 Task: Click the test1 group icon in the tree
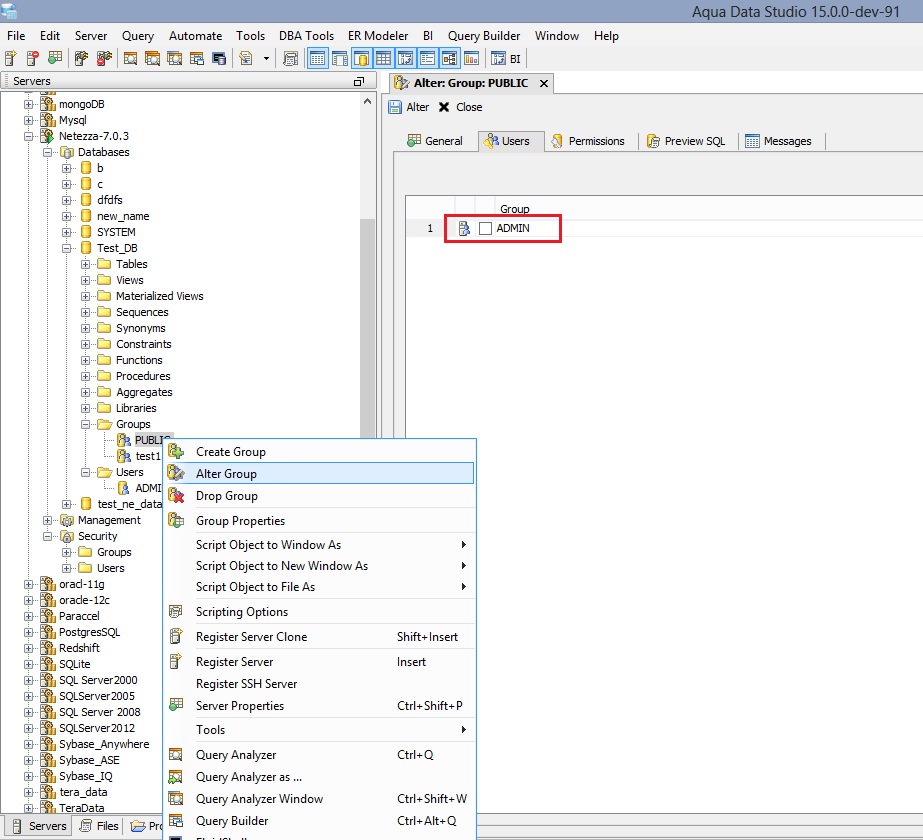coord(124,456)
